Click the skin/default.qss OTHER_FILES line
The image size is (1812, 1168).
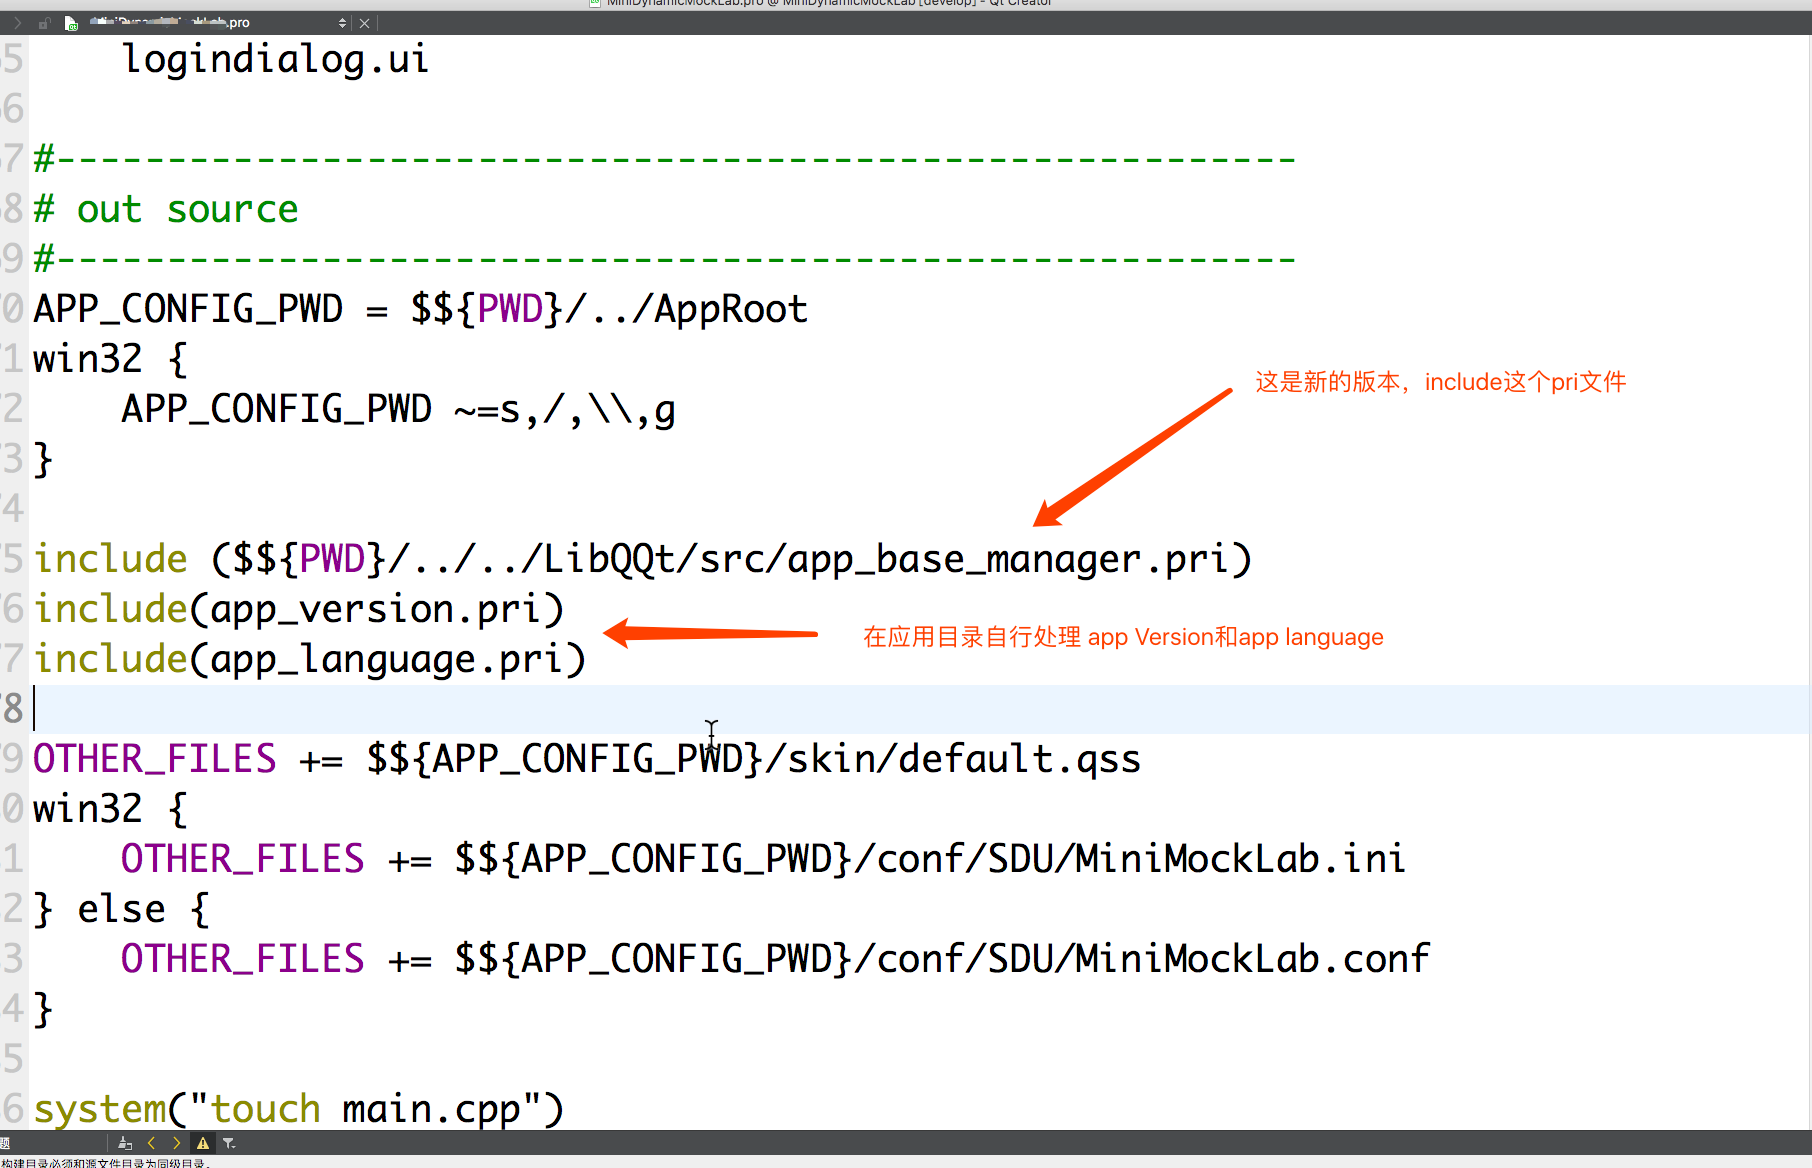point(587,759)
